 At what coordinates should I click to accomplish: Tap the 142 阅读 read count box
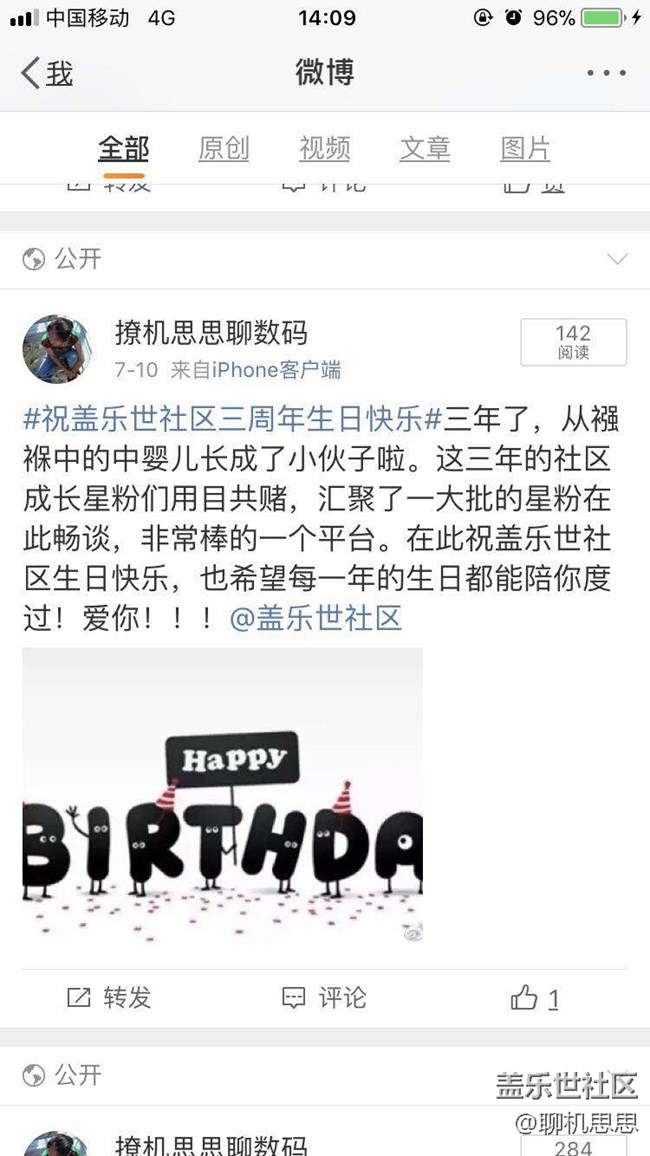click(573, 342)
